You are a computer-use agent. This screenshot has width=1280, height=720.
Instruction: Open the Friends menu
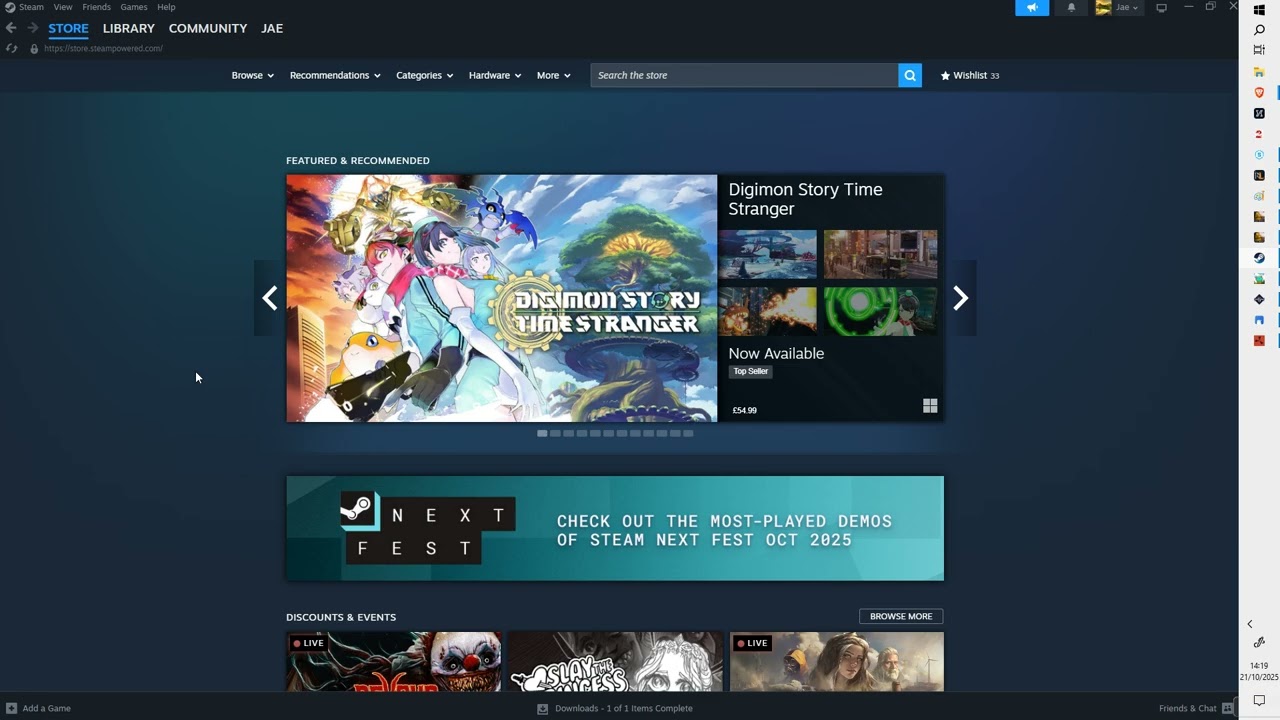coord(96,7)
